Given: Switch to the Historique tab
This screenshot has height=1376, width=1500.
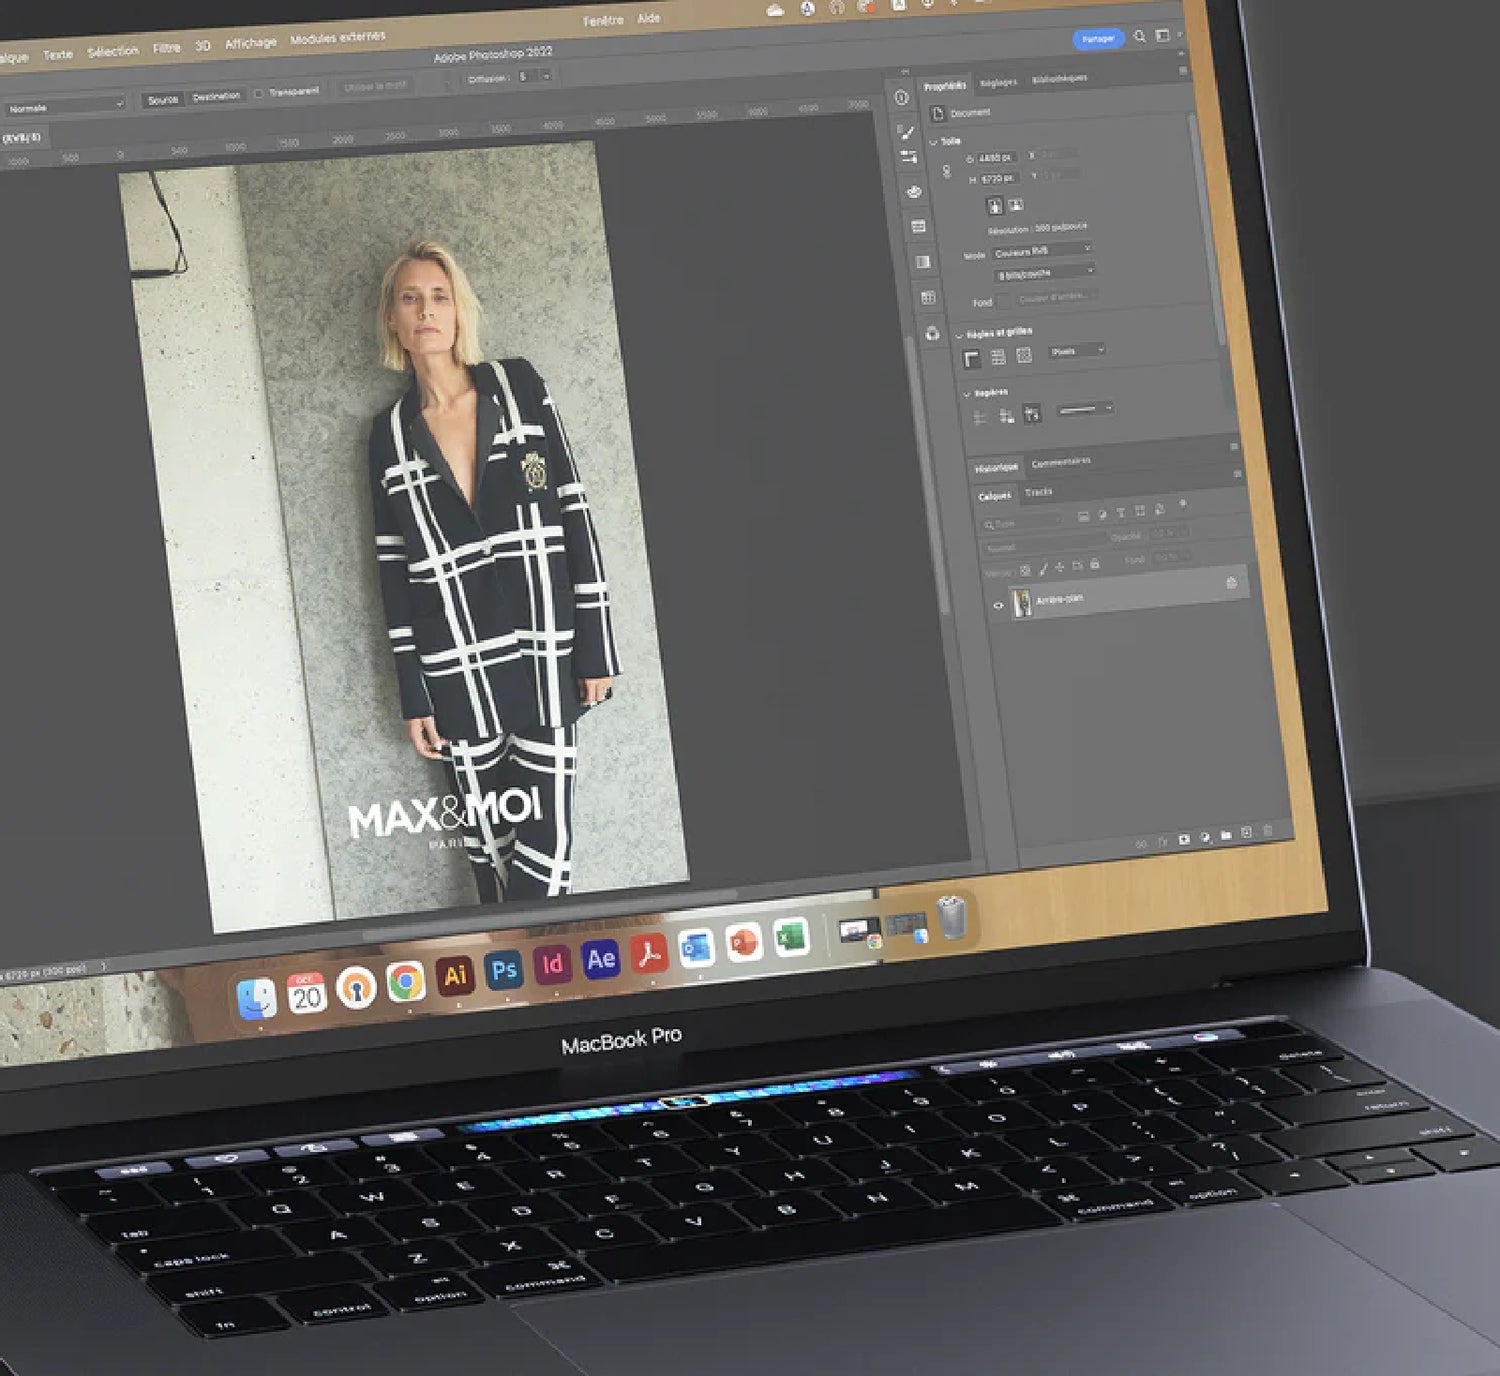Looking at the screenshot, I should pyautogui.click(x=996, y=468).
